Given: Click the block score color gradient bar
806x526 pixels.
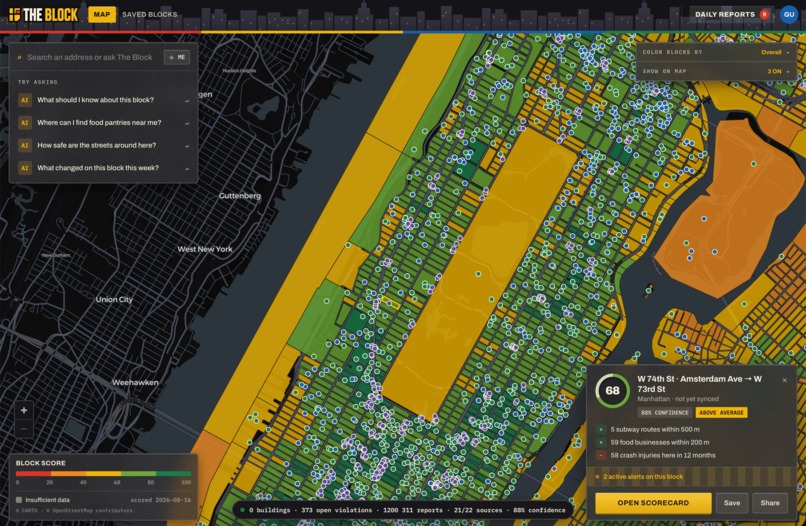Looking at the screenshot, I should click(x=103, y=474).
